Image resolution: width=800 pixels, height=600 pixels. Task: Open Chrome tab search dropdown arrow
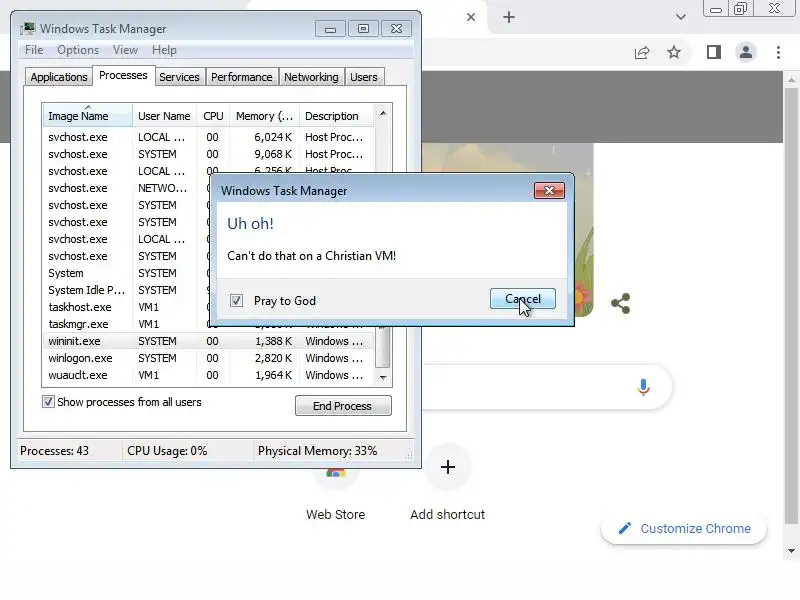point(680,17)
